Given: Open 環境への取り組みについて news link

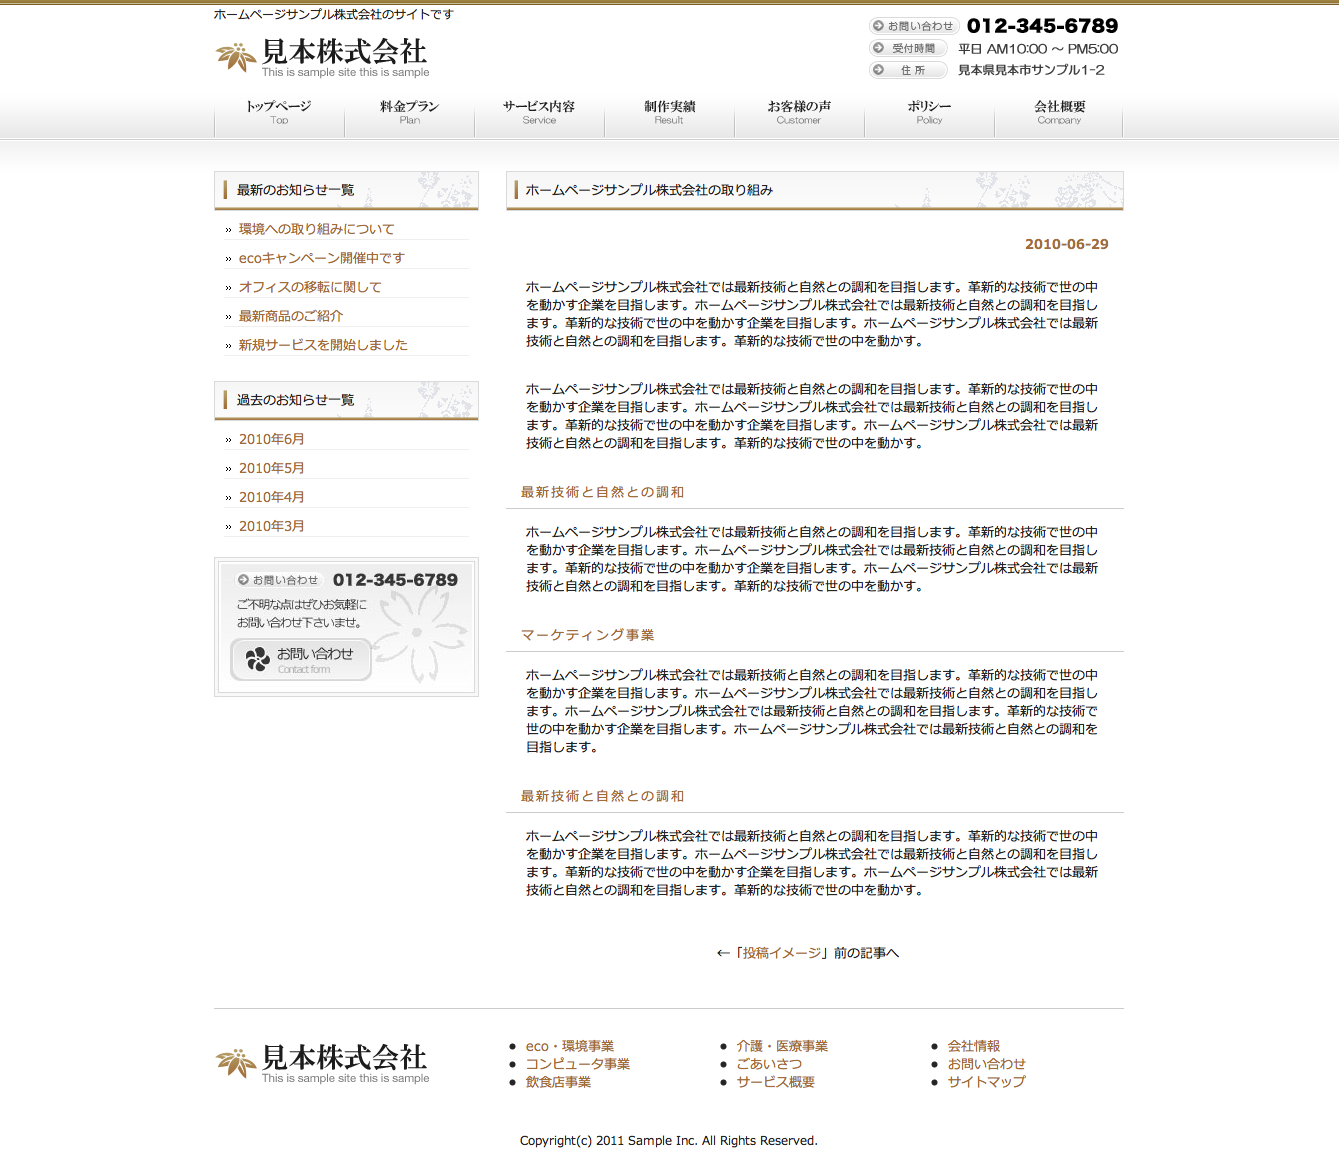Looking at the screenshot, I should pos(316,229).
